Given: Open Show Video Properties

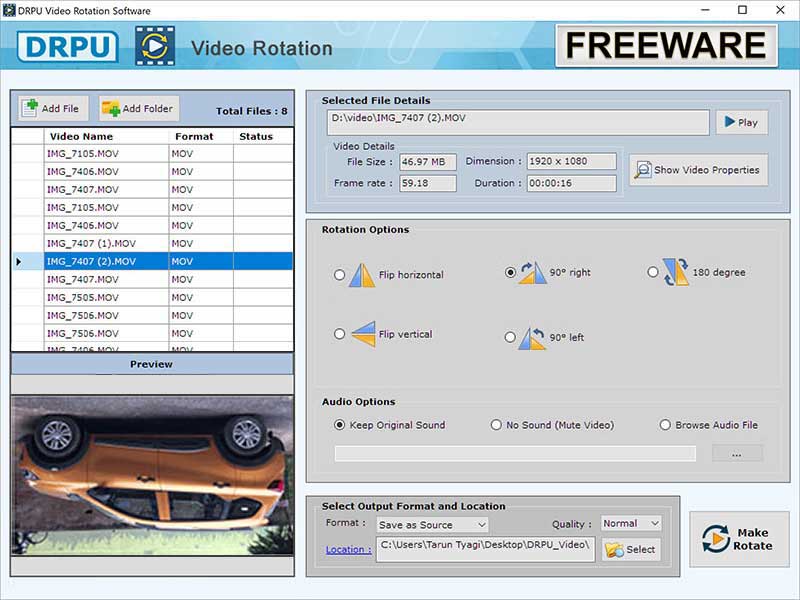Looking at the screenshot, I should [x=698, y=170].
